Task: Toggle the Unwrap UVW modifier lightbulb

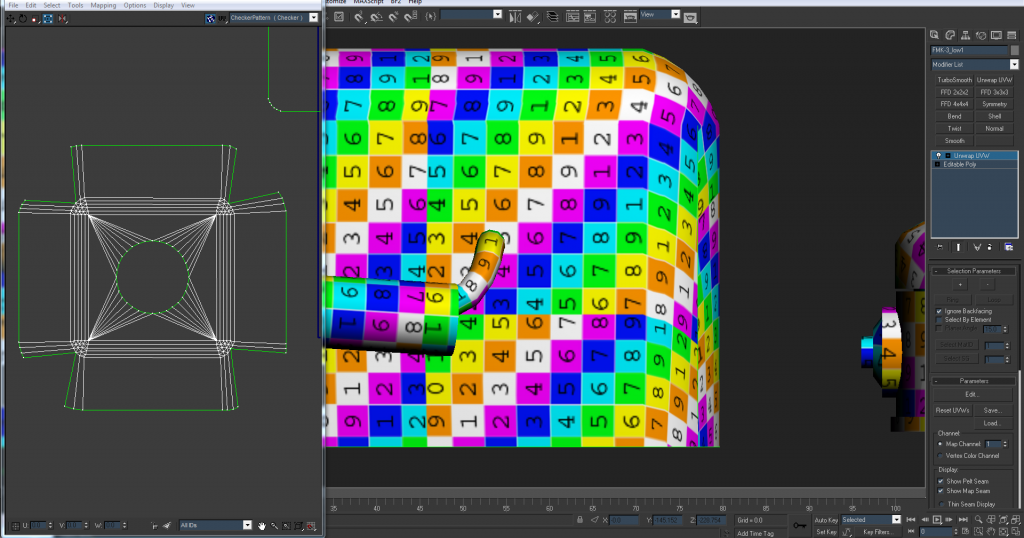Action: [x=937, y=156]
